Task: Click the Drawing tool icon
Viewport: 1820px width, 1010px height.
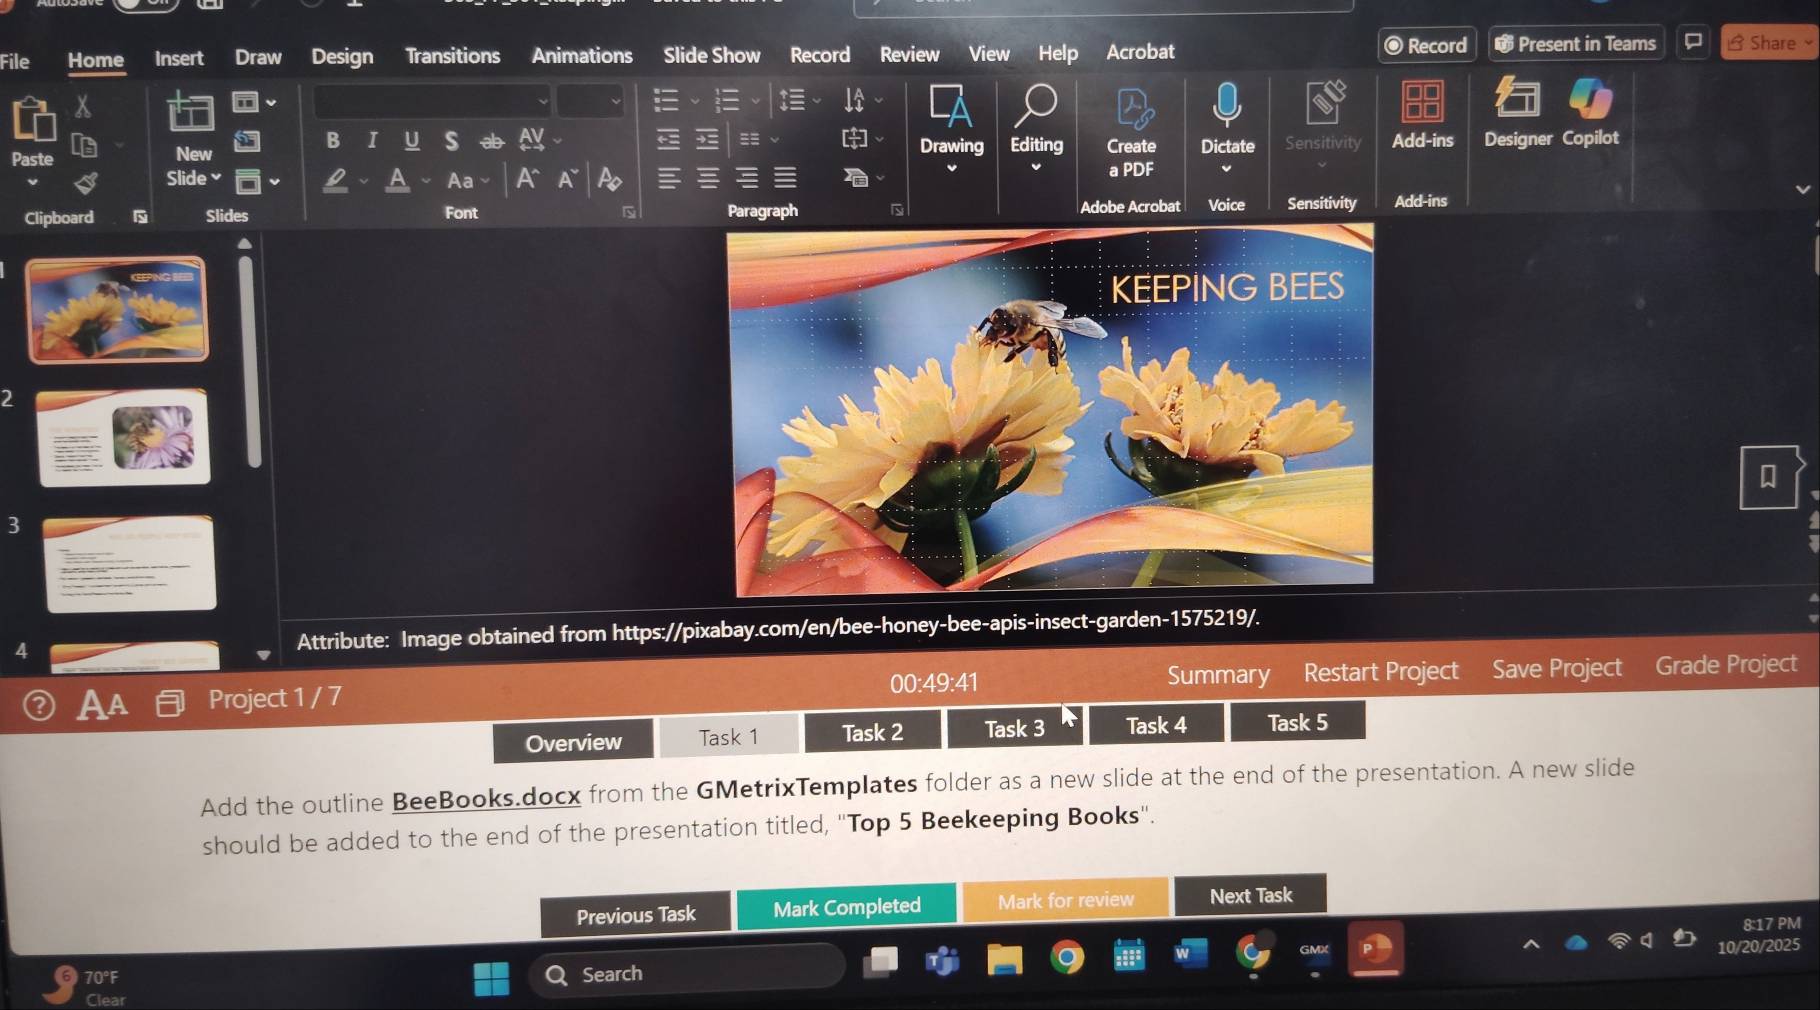Action: 951,110
